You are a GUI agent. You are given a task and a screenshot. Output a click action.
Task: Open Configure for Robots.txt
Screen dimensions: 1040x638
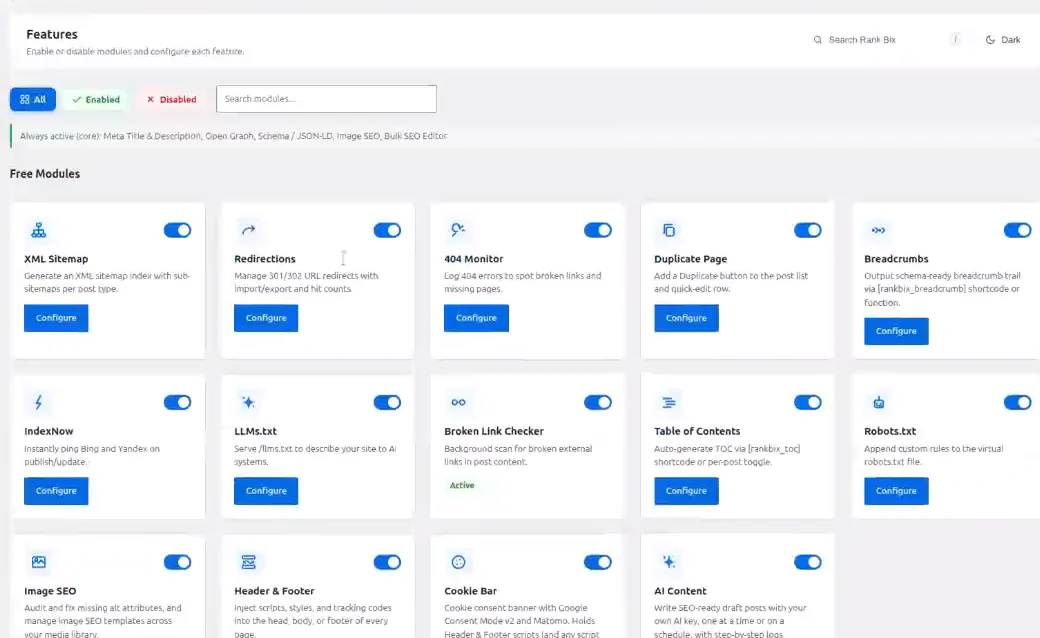tap(896, 491)
